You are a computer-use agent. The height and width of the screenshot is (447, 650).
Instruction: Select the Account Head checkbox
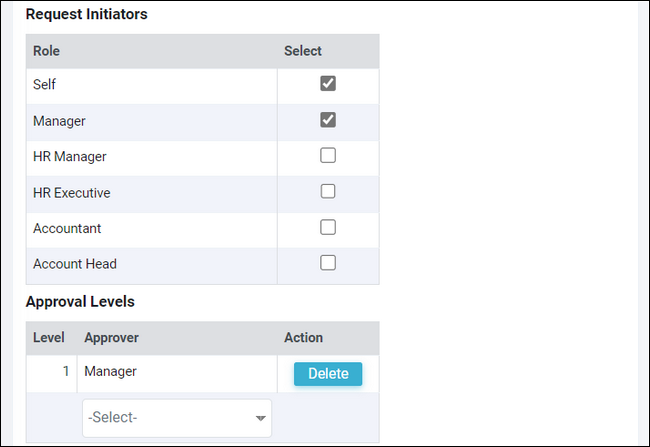point(328,263)
